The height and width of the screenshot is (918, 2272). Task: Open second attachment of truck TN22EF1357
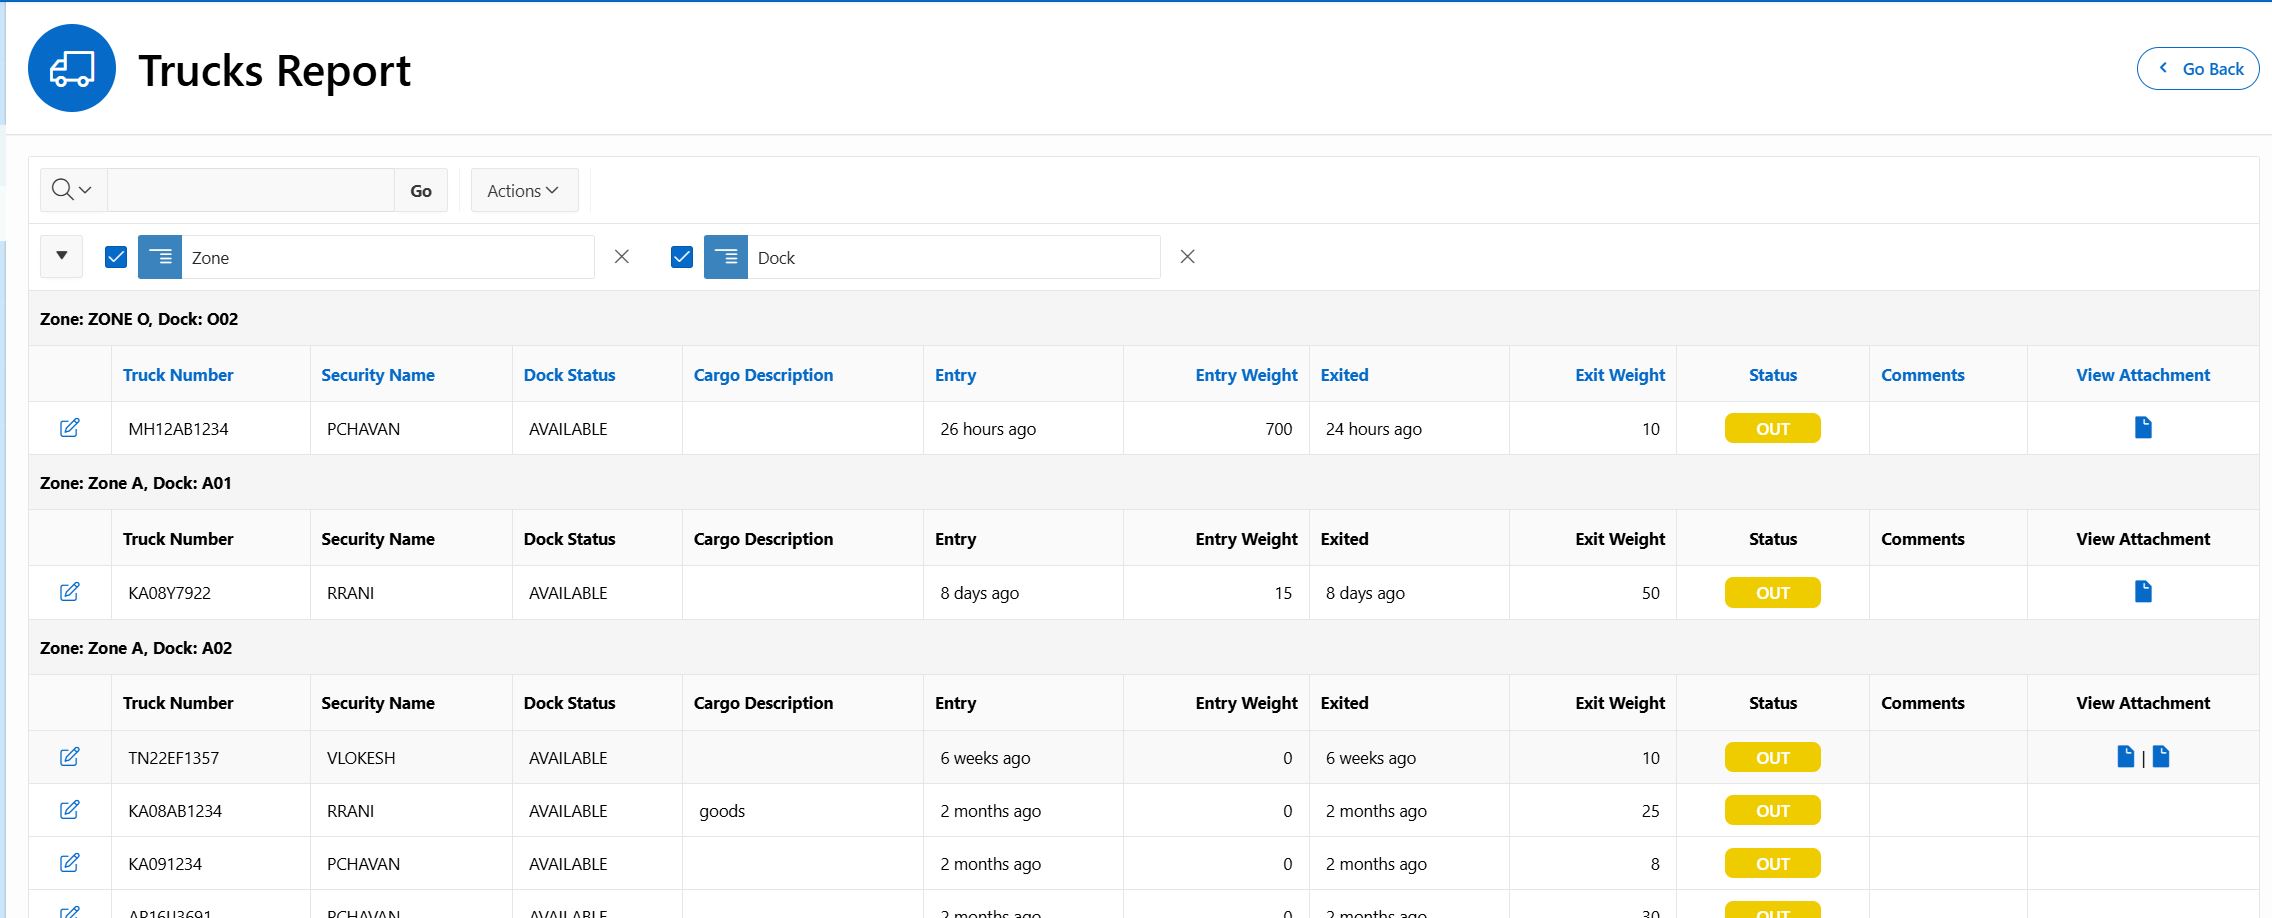click(2161, 757)
